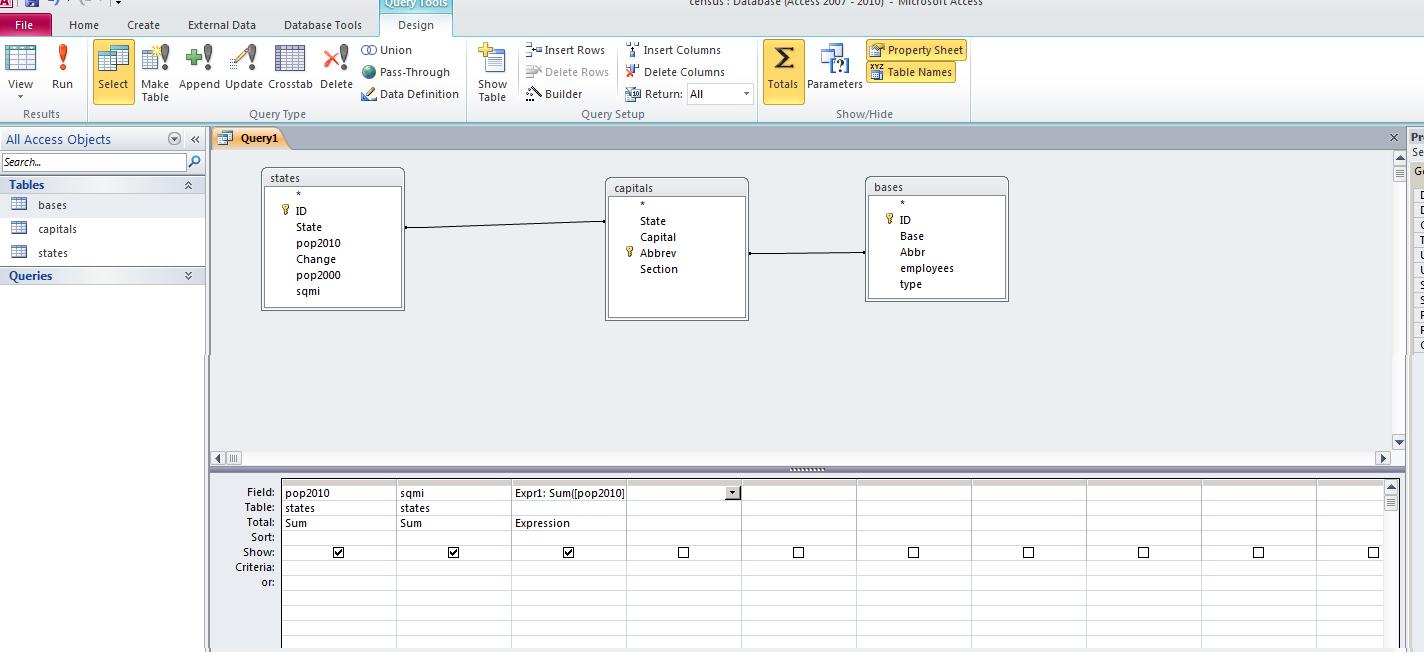Select the Design ribbon tab

[x=416, y=25]
